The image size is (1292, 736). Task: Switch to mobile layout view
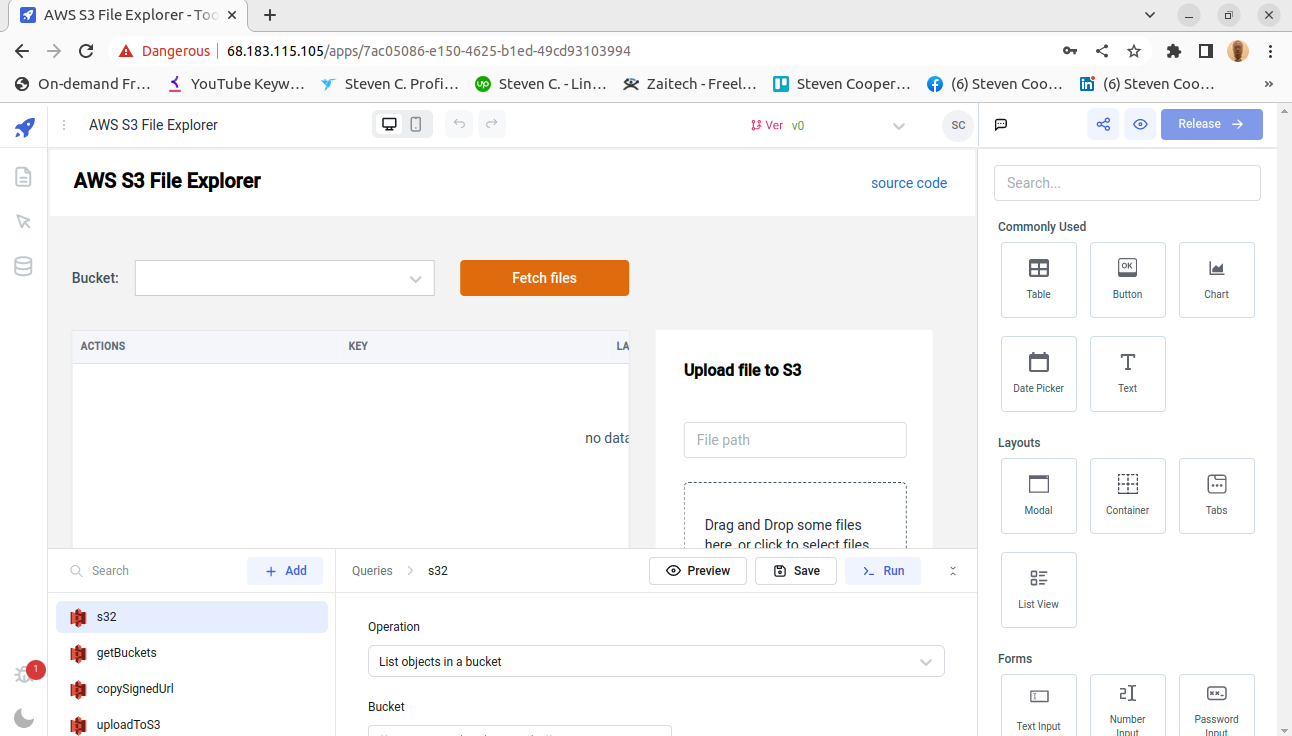point(416,124)
